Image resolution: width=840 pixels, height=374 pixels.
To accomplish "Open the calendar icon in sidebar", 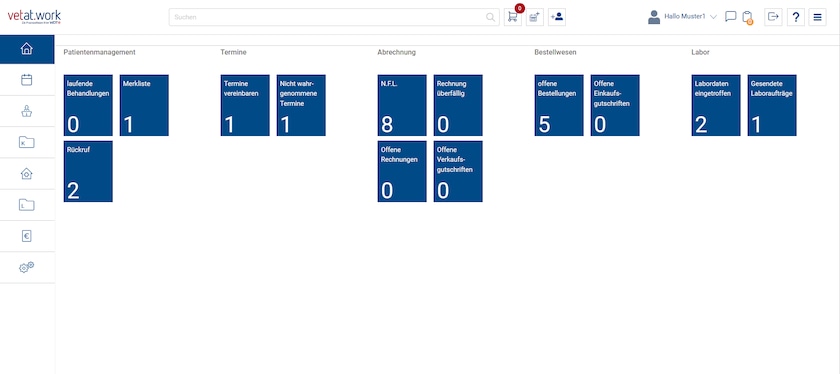I will coord(27,80).
